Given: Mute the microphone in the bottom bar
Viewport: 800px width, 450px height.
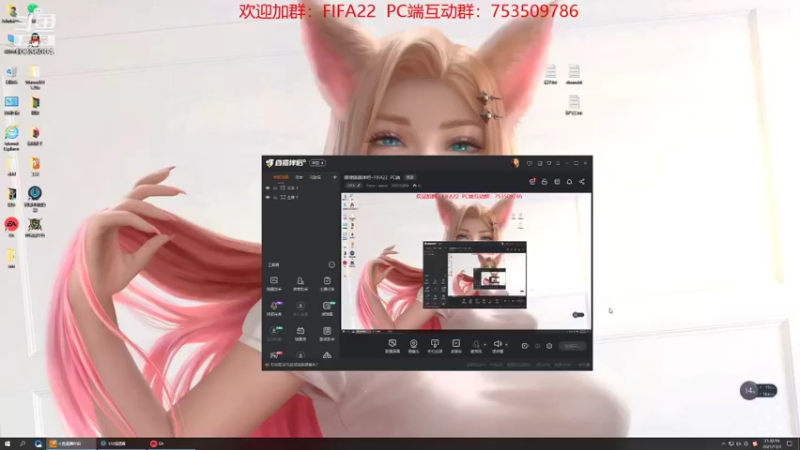Looking at the screenshot, I should pos(476,345).
